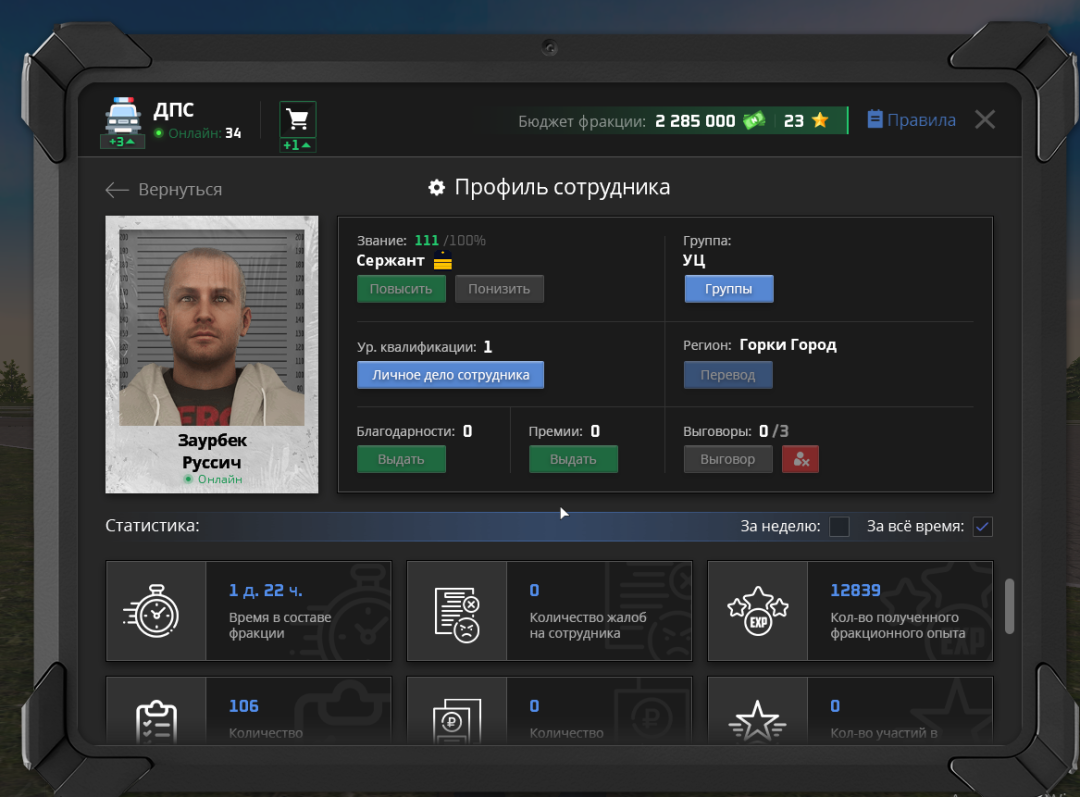Open the shopping cart store icon
This screenshot has height=797, width=1080.
point(297,120)
